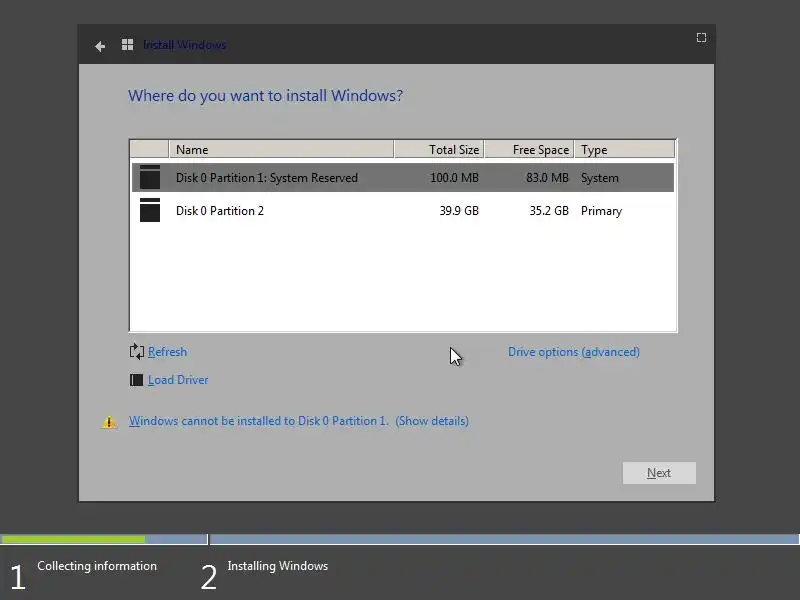Click the 'Where do you want to install Windows?' heading
The image size is (800, 600).
pyautogui.click(x=265, y=95)
